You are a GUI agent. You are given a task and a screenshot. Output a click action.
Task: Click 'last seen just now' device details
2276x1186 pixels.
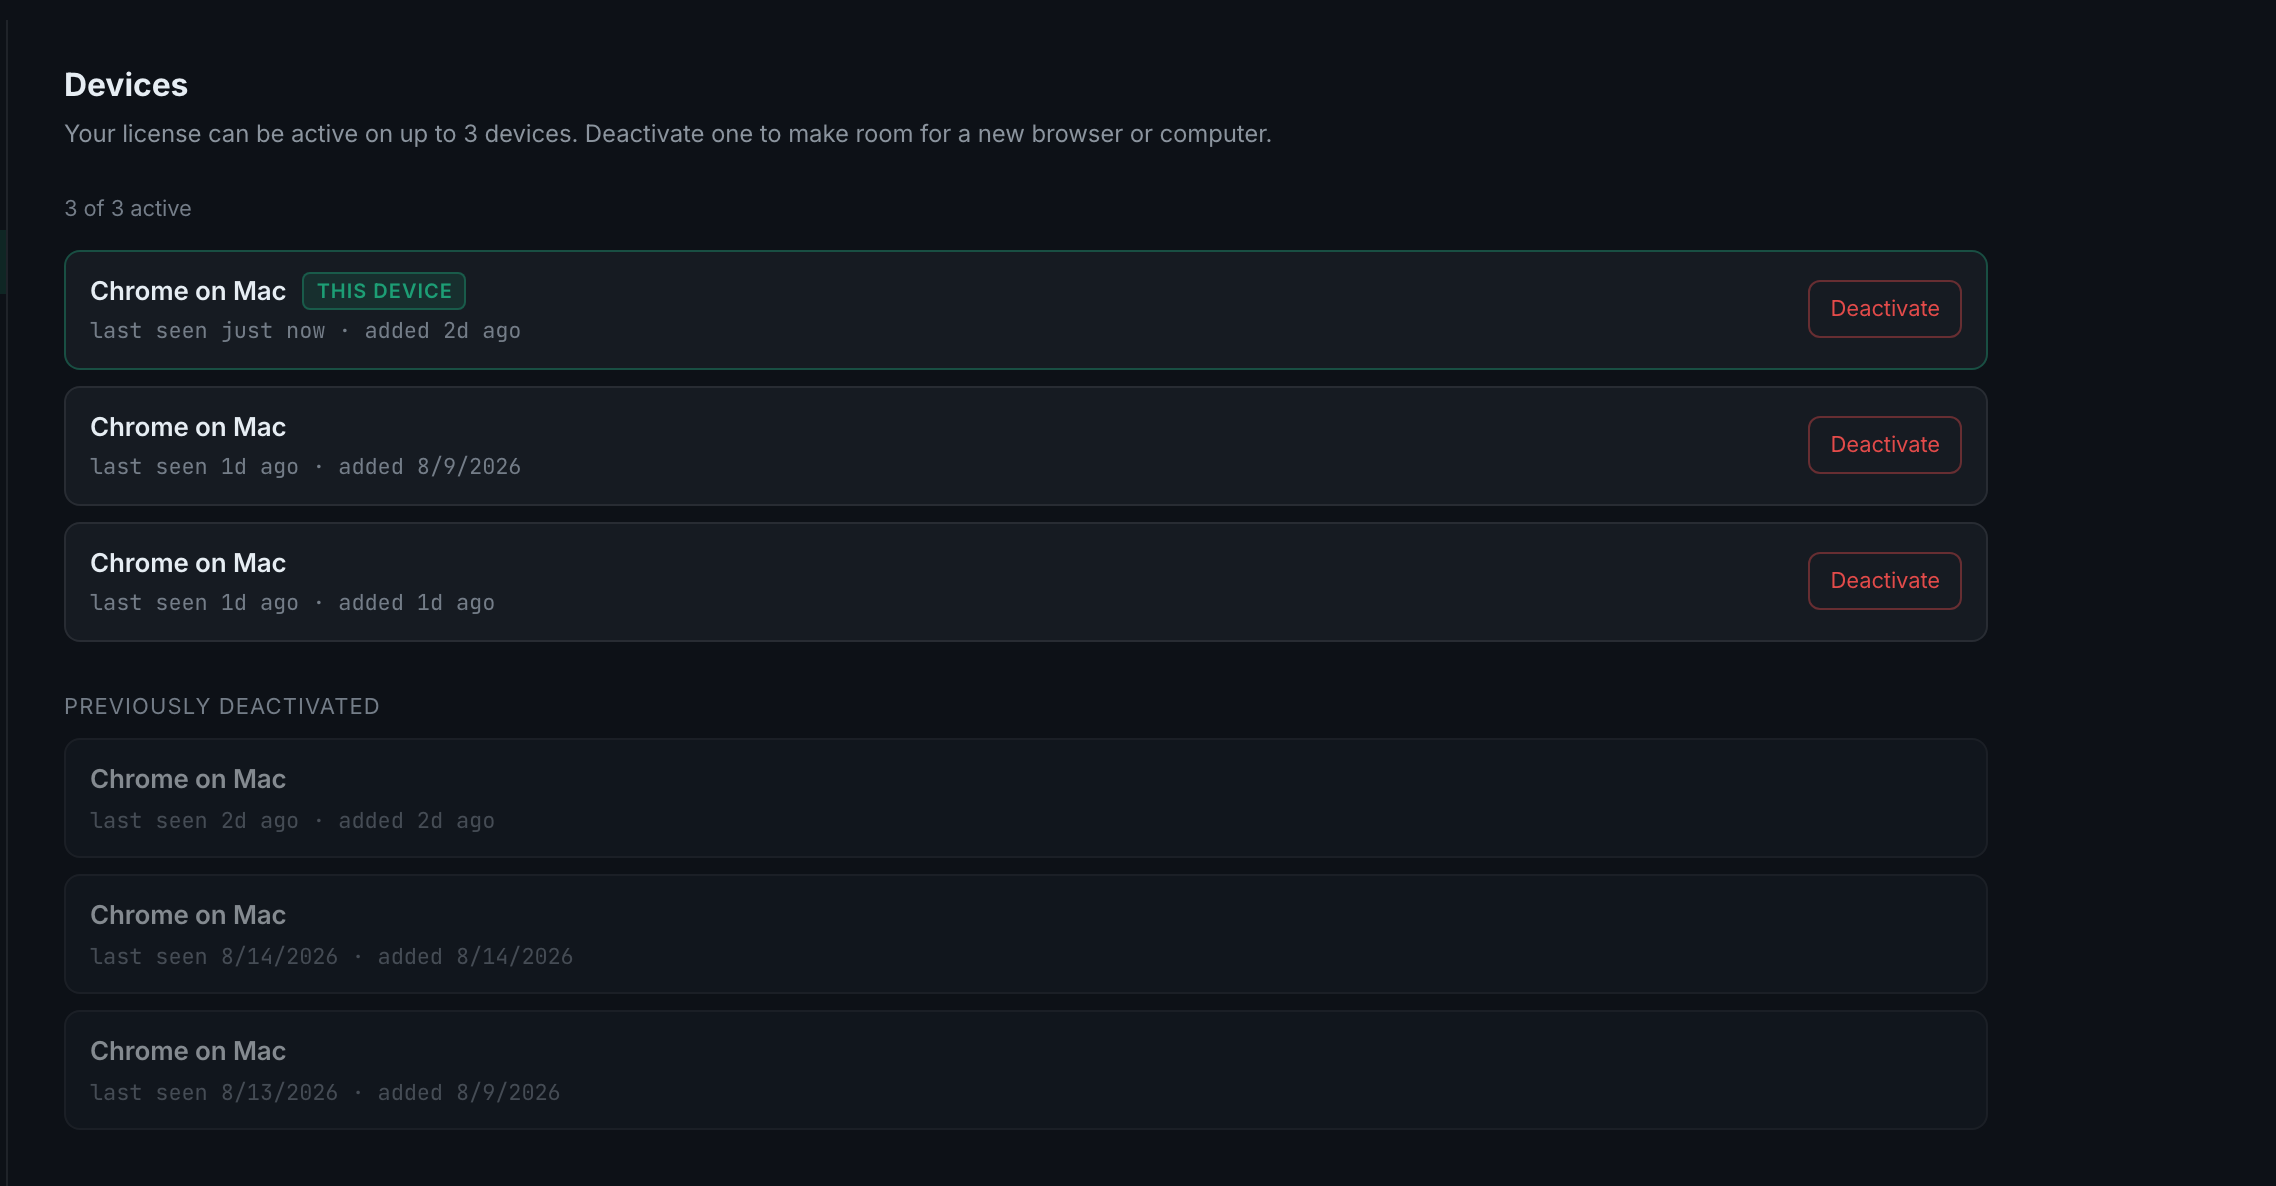(x=305, y=331)
